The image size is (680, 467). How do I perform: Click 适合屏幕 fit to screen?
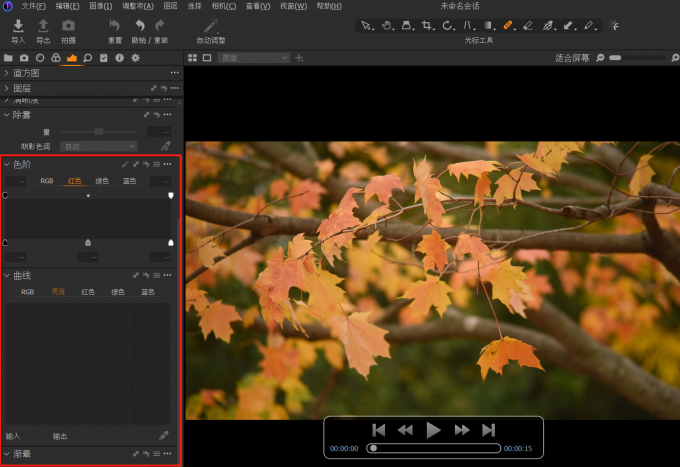(x=572, y=58)
